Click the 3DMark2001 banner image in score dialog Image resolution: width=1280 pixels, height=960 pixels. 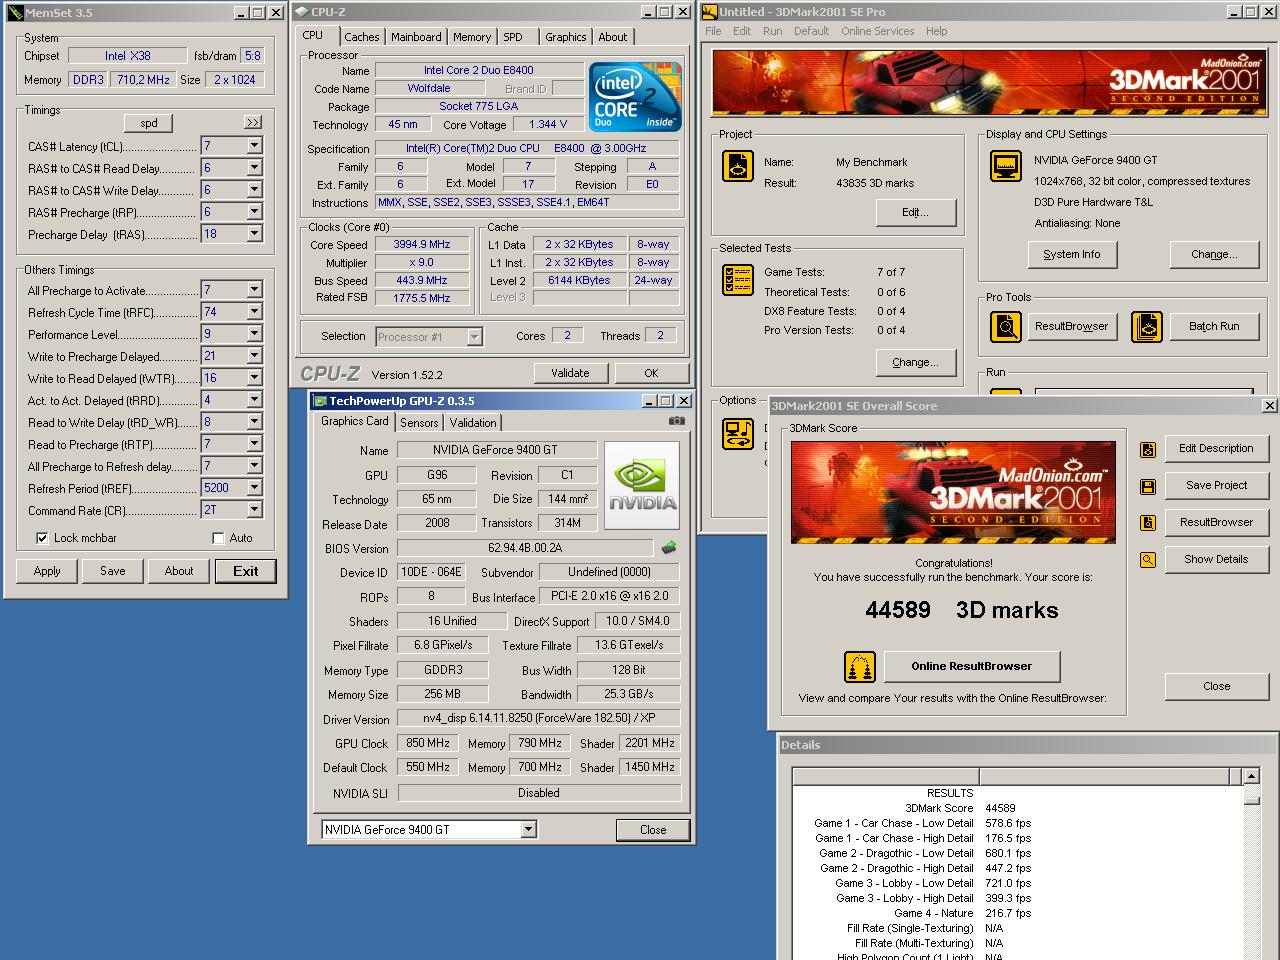(x=953, y=492)
